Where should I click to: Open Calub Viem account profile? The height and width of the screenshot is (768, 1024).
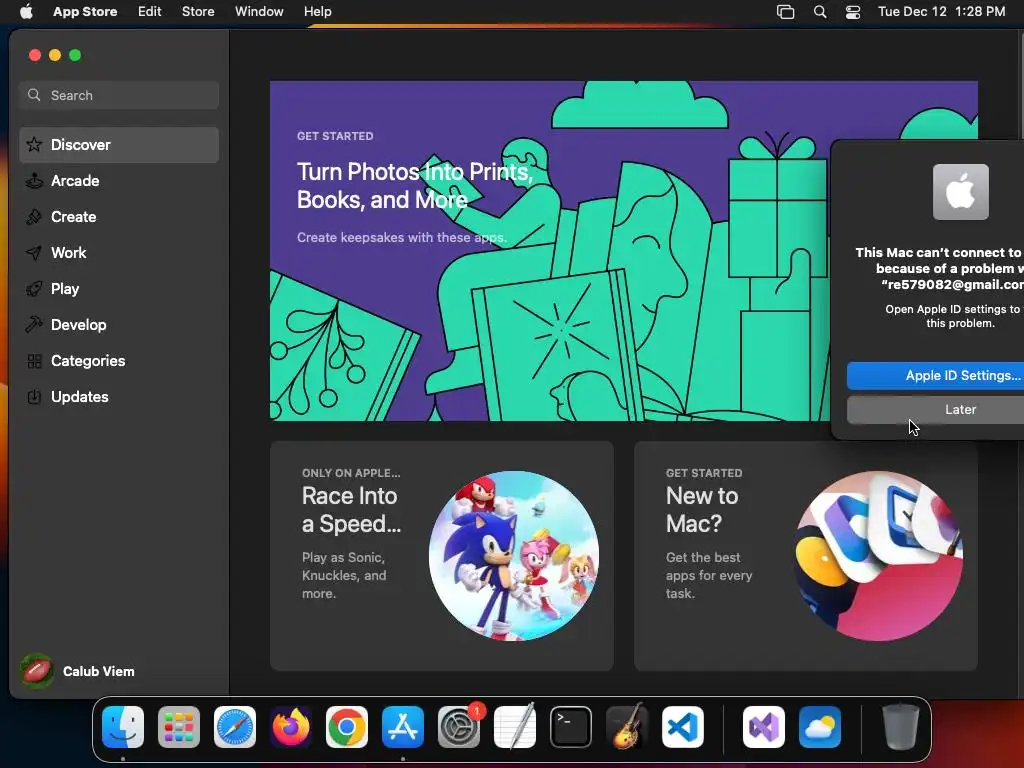[x=78, y=671]
